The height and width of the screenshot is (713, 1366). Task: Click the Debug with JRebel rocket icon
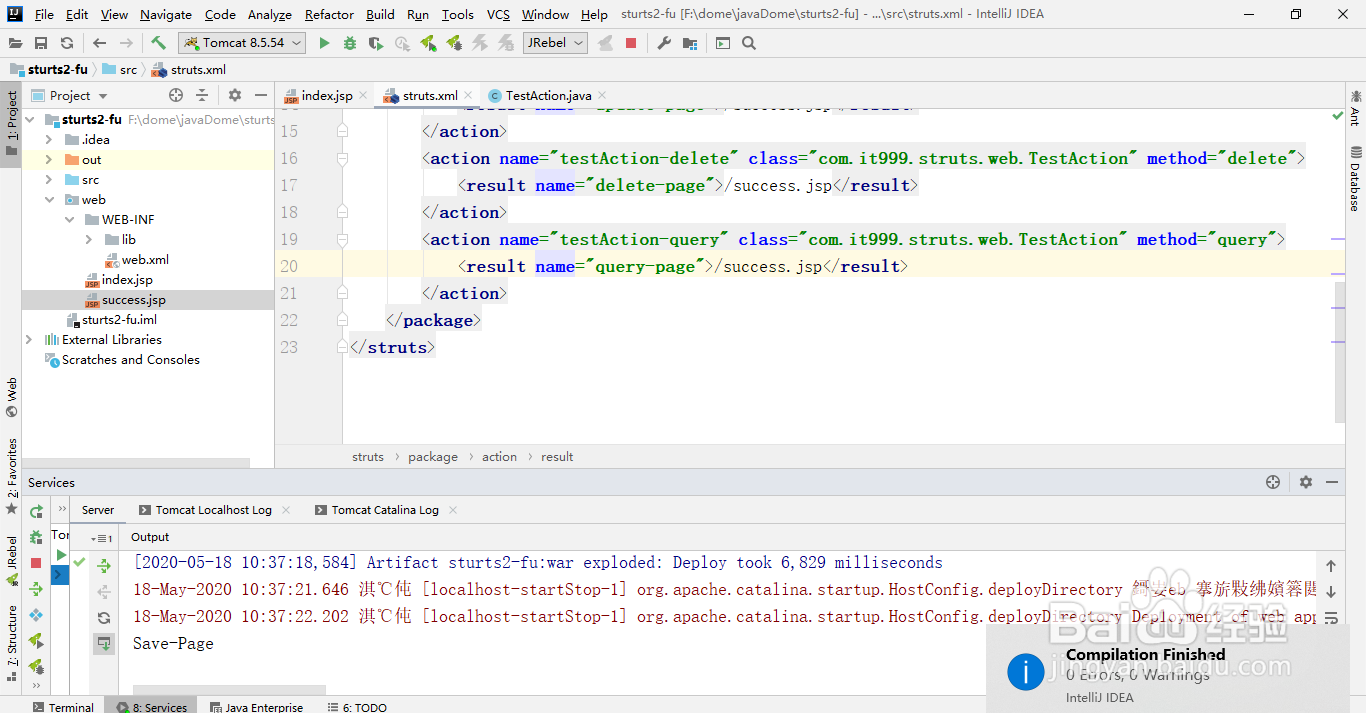(454, 43)
